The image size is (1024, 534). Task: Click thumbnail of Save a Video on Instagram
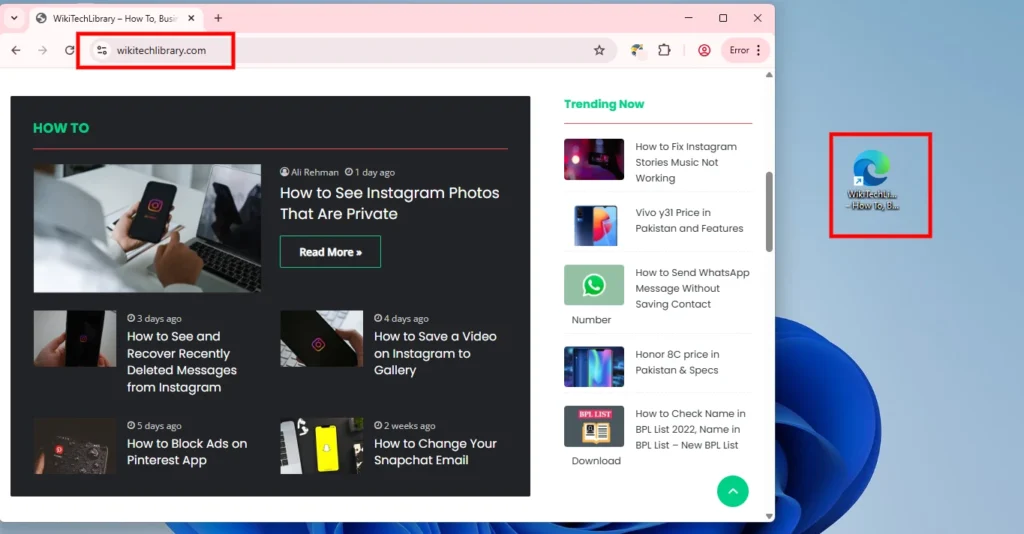tap(322, 338)
